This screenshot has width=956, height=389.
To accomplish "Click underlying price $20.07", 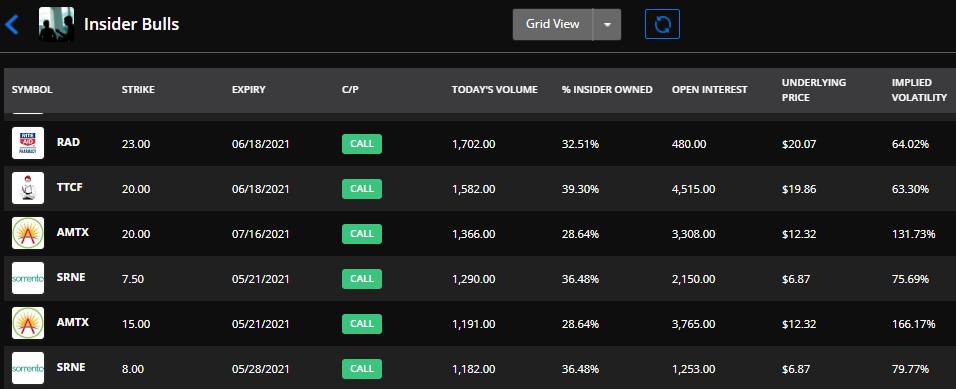I will click(798, 145).
